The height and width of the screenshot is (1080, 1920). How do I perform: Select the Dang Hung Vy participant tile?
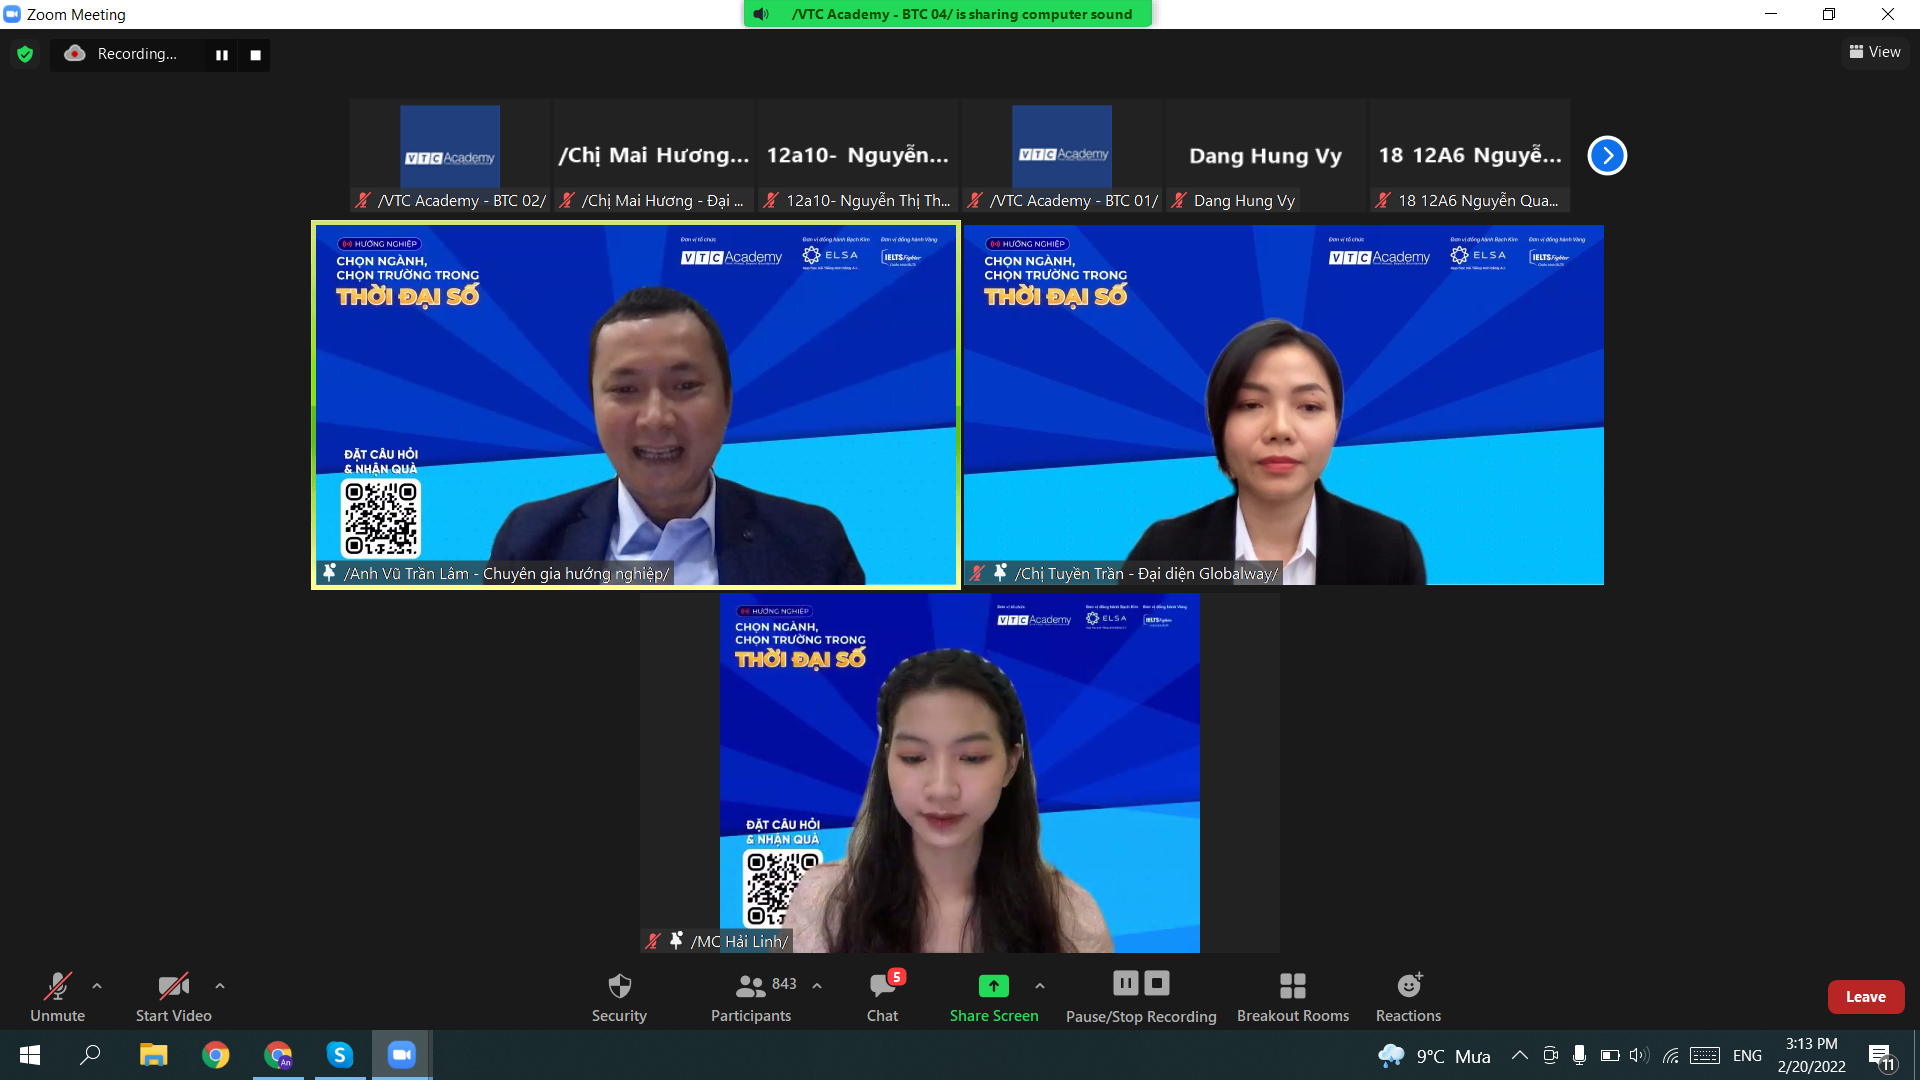pyautogui.click(x=1265, y=155)
